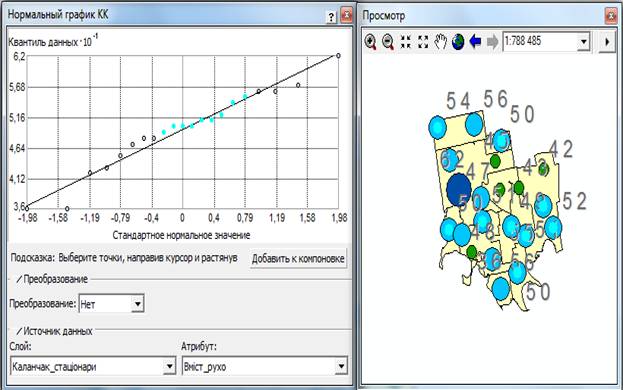The width and height of the screenshot is (623, 390).
Task: Click the Квантиль данных axis title
Action: click(x=53, y=41)
